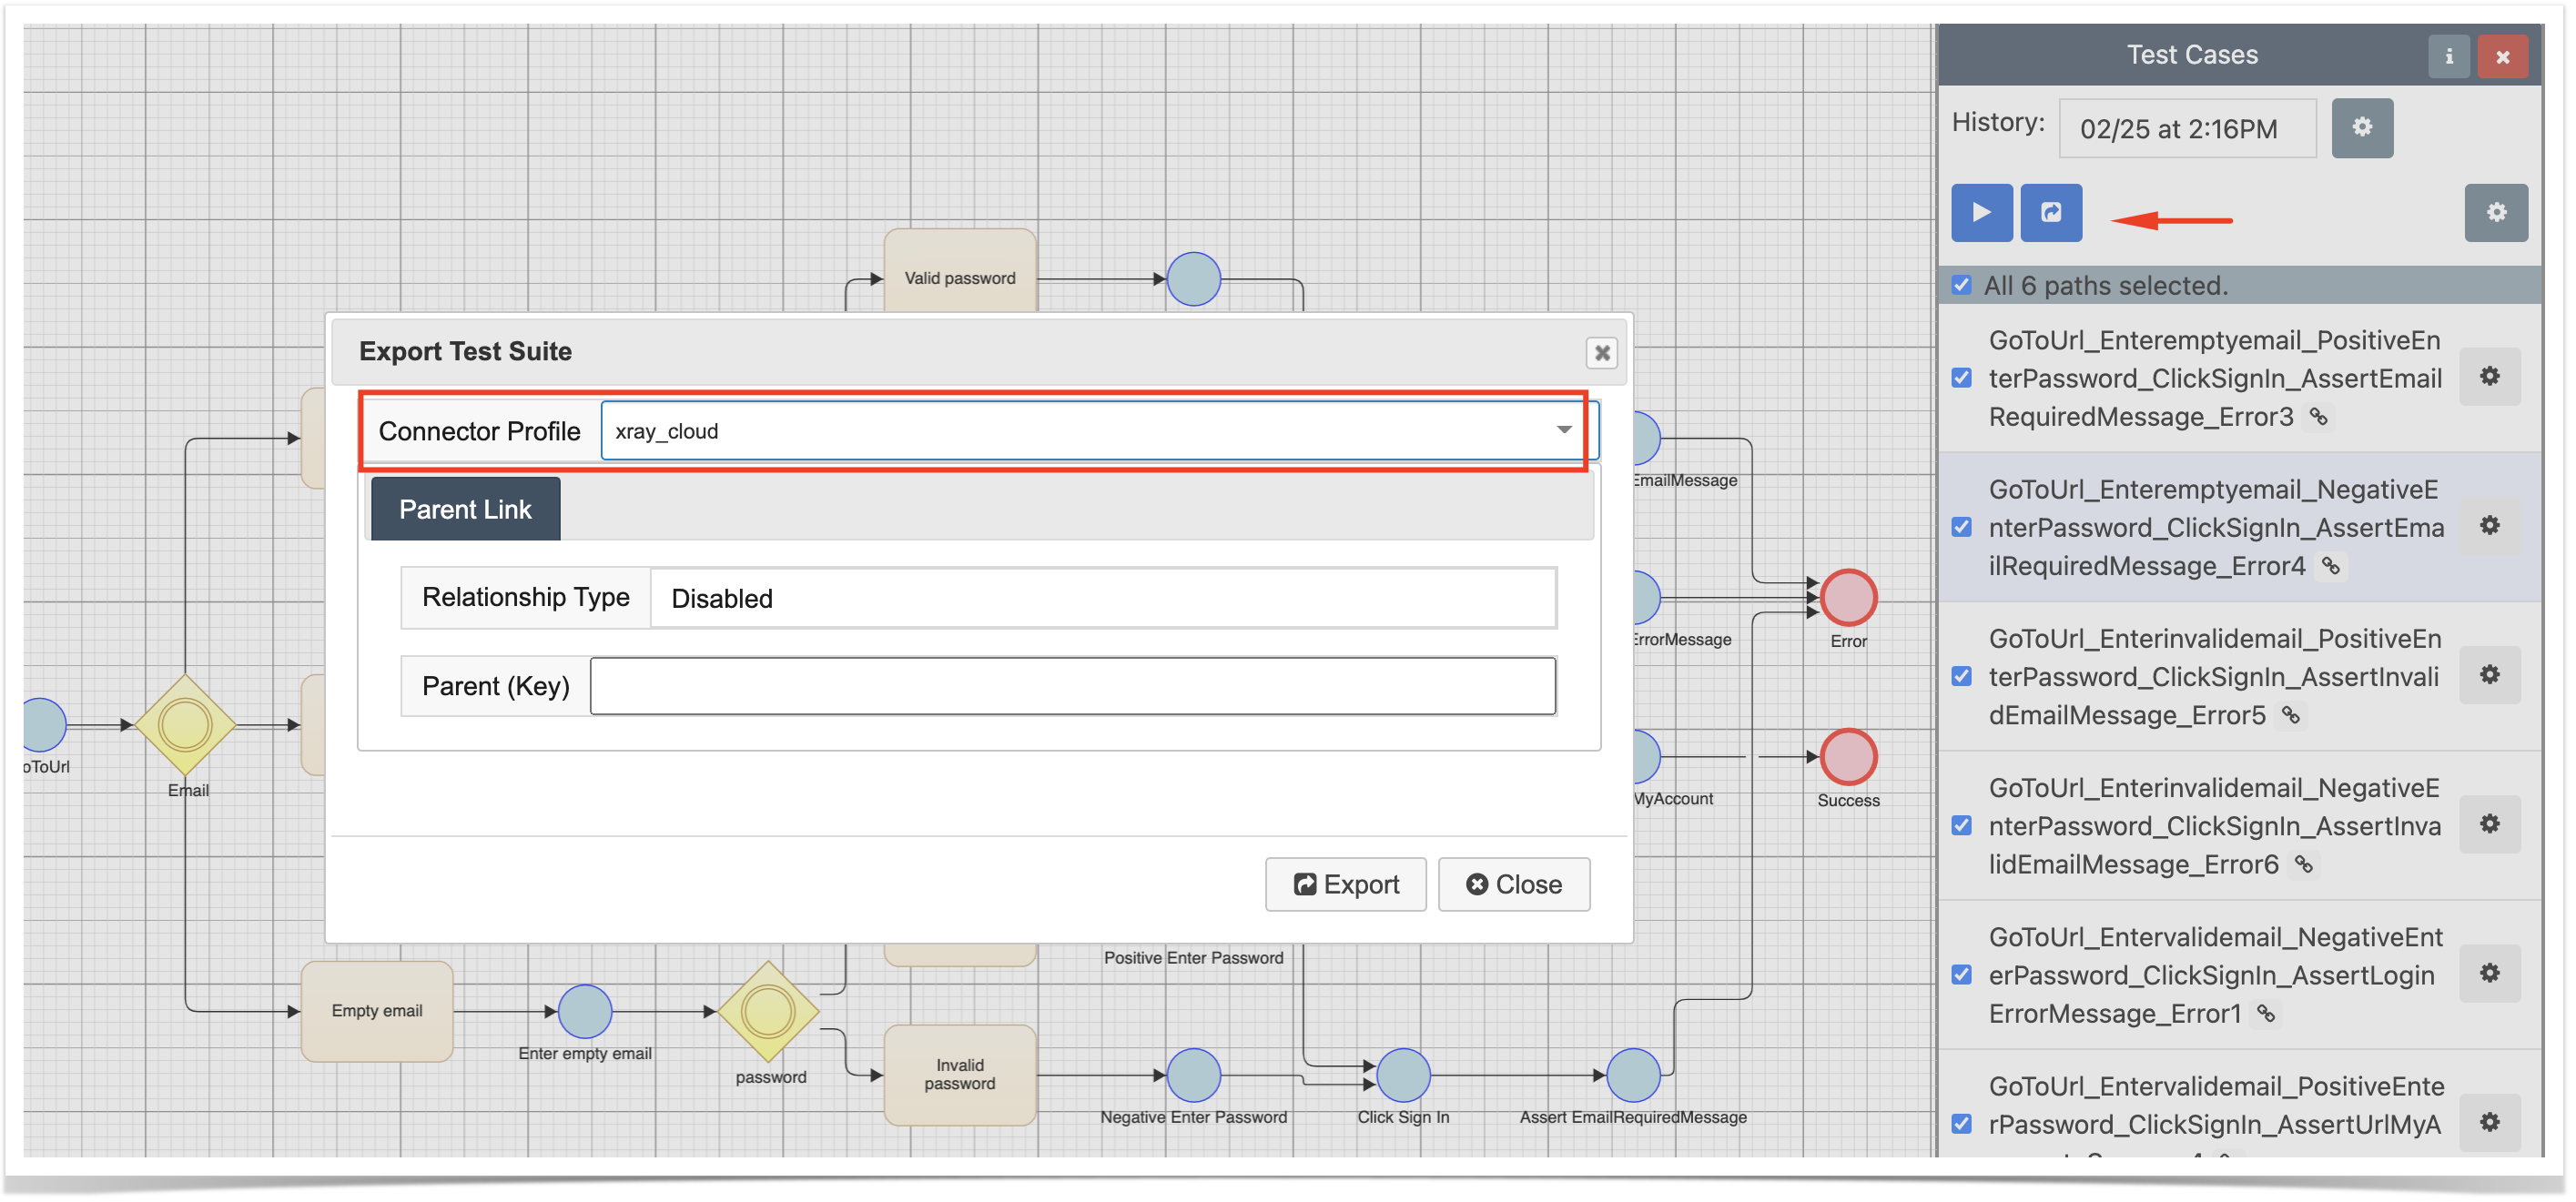Close Export Test Suite dialog with X
This screenshot has width=2576, height=1202.
[1601, 353]
